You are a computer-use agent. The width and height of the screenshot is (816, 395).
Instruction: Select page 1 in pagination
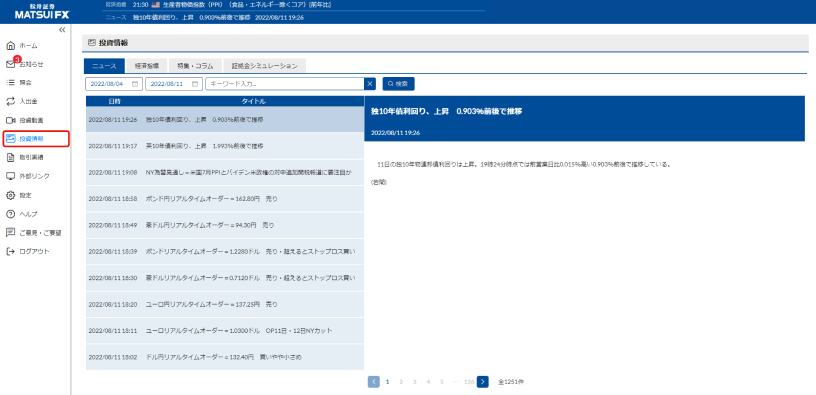click(x=387, y=381)
